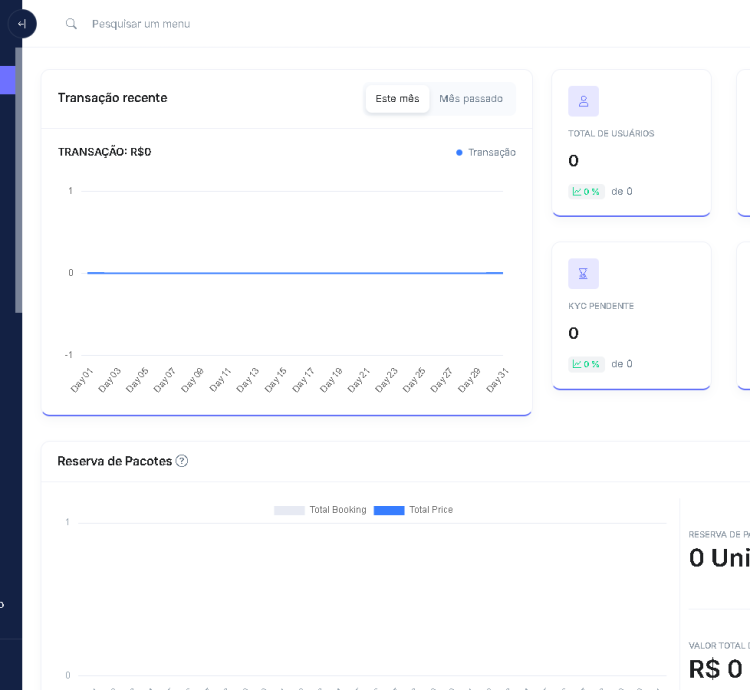
Task: Click the hourglass icon in KYC Pendente card
Action: click(x=583, y=274)
